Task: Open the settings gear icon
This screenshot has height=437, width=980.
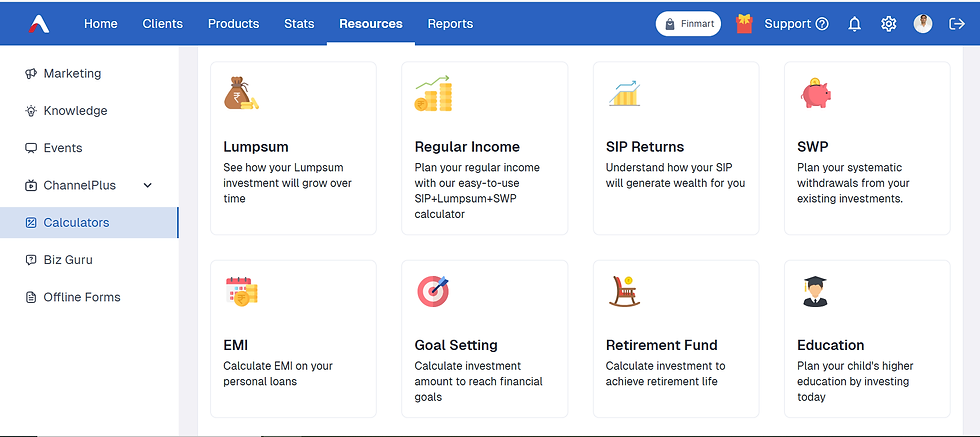Action: (888, 24)
